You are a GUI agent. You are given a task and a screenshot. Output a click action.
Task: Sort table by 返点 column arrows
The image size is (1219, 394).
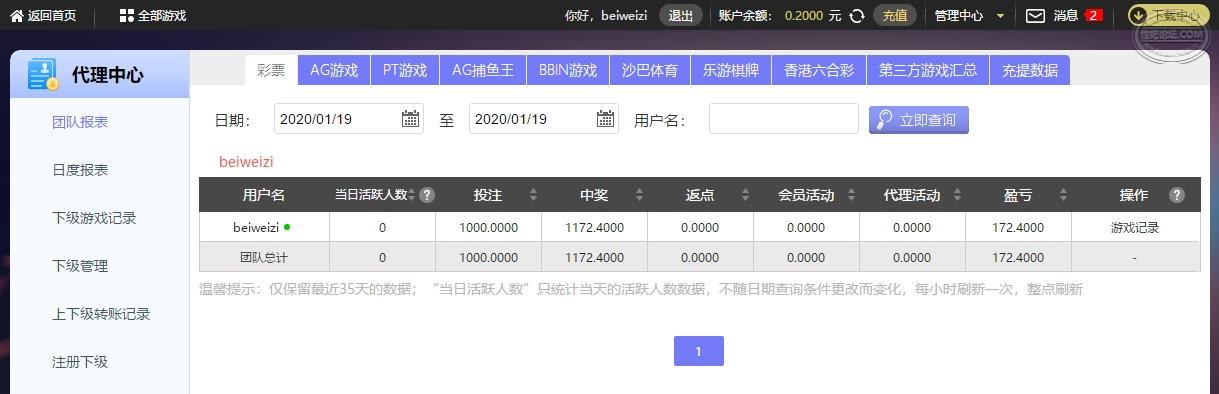(745, 195)
